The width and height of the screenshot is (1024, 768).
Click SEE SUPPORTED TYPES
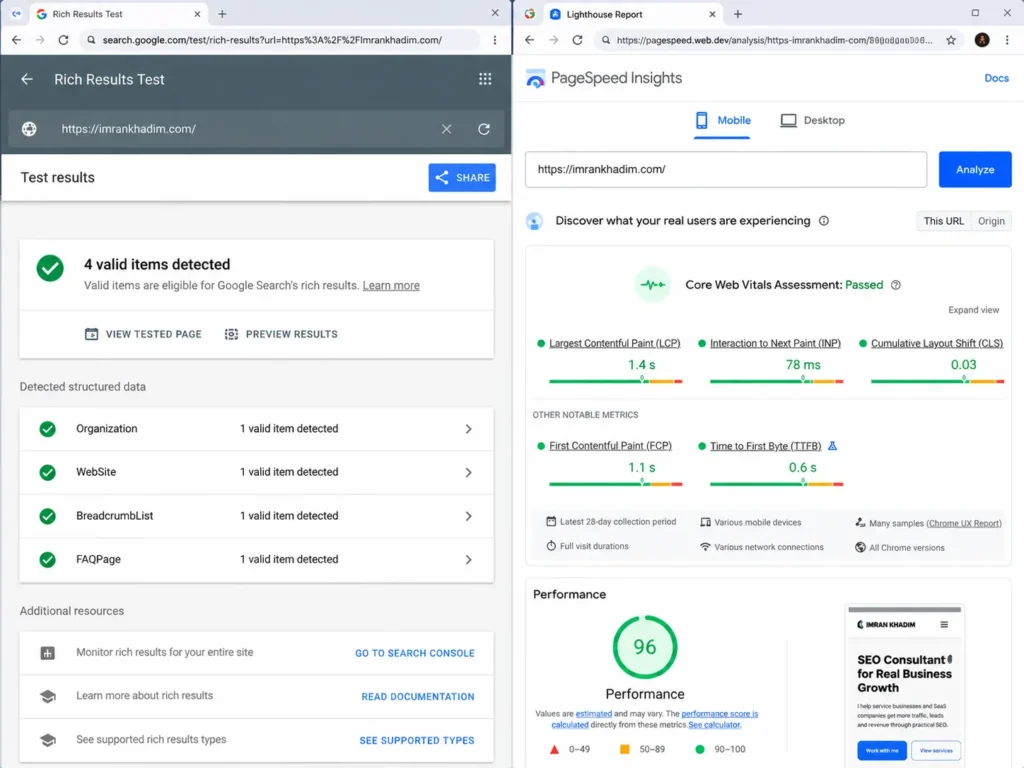point(417,741)
